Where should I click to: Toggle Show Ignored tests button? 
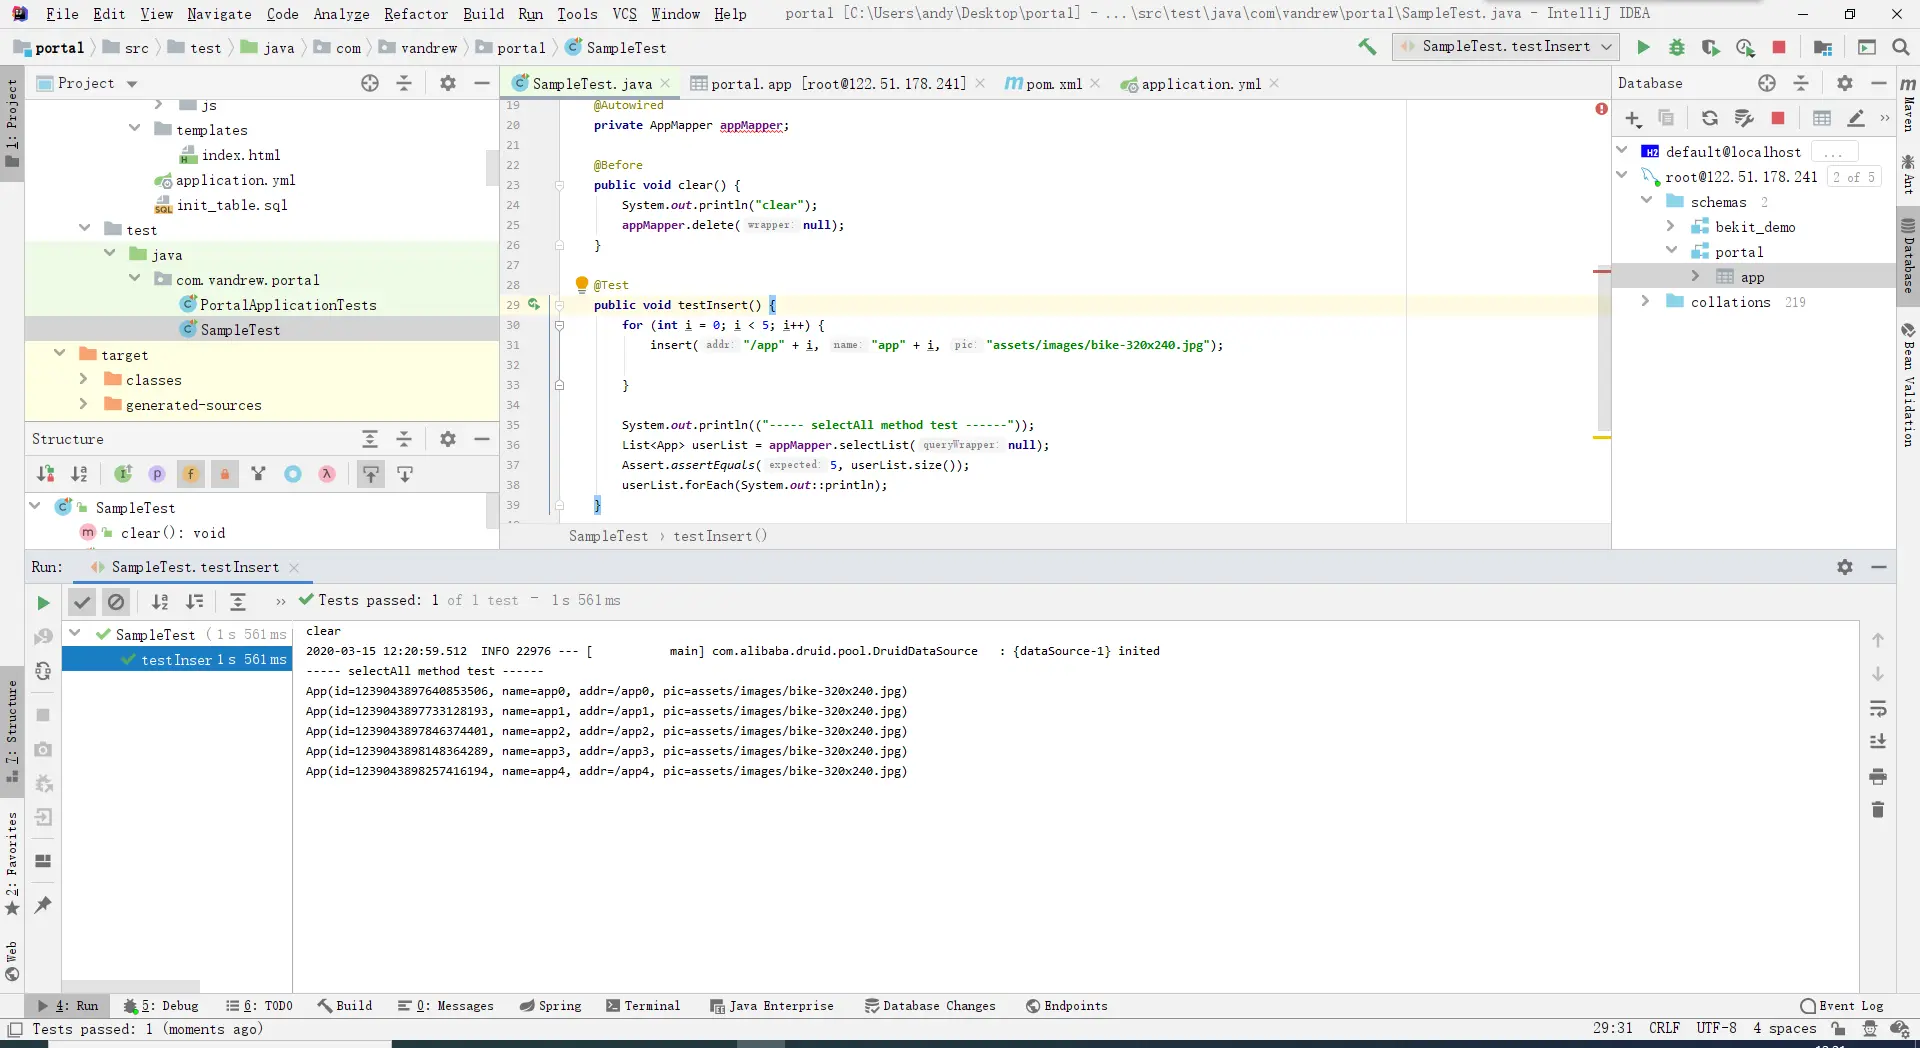pos(116,602)
